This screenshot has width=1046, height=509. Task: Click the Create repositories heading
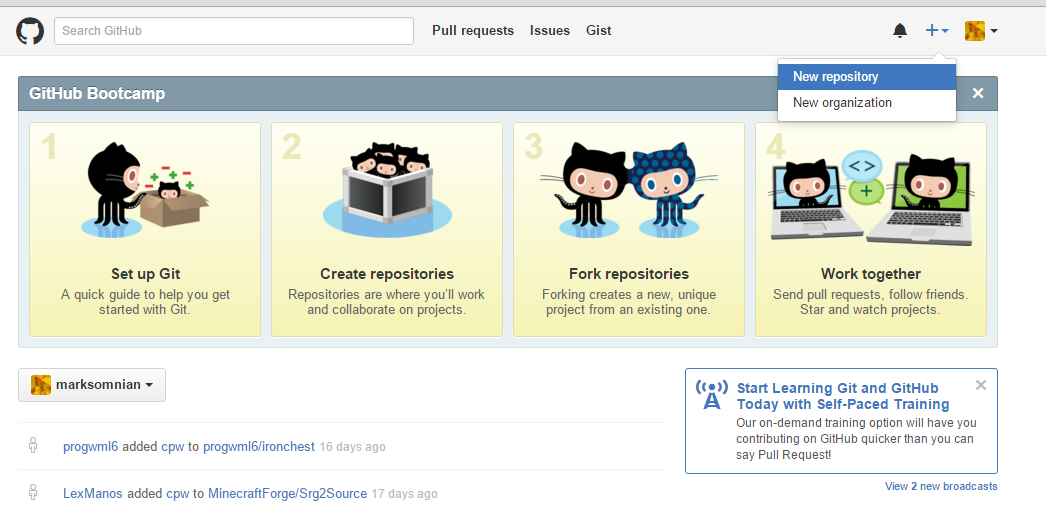(387, 274)
